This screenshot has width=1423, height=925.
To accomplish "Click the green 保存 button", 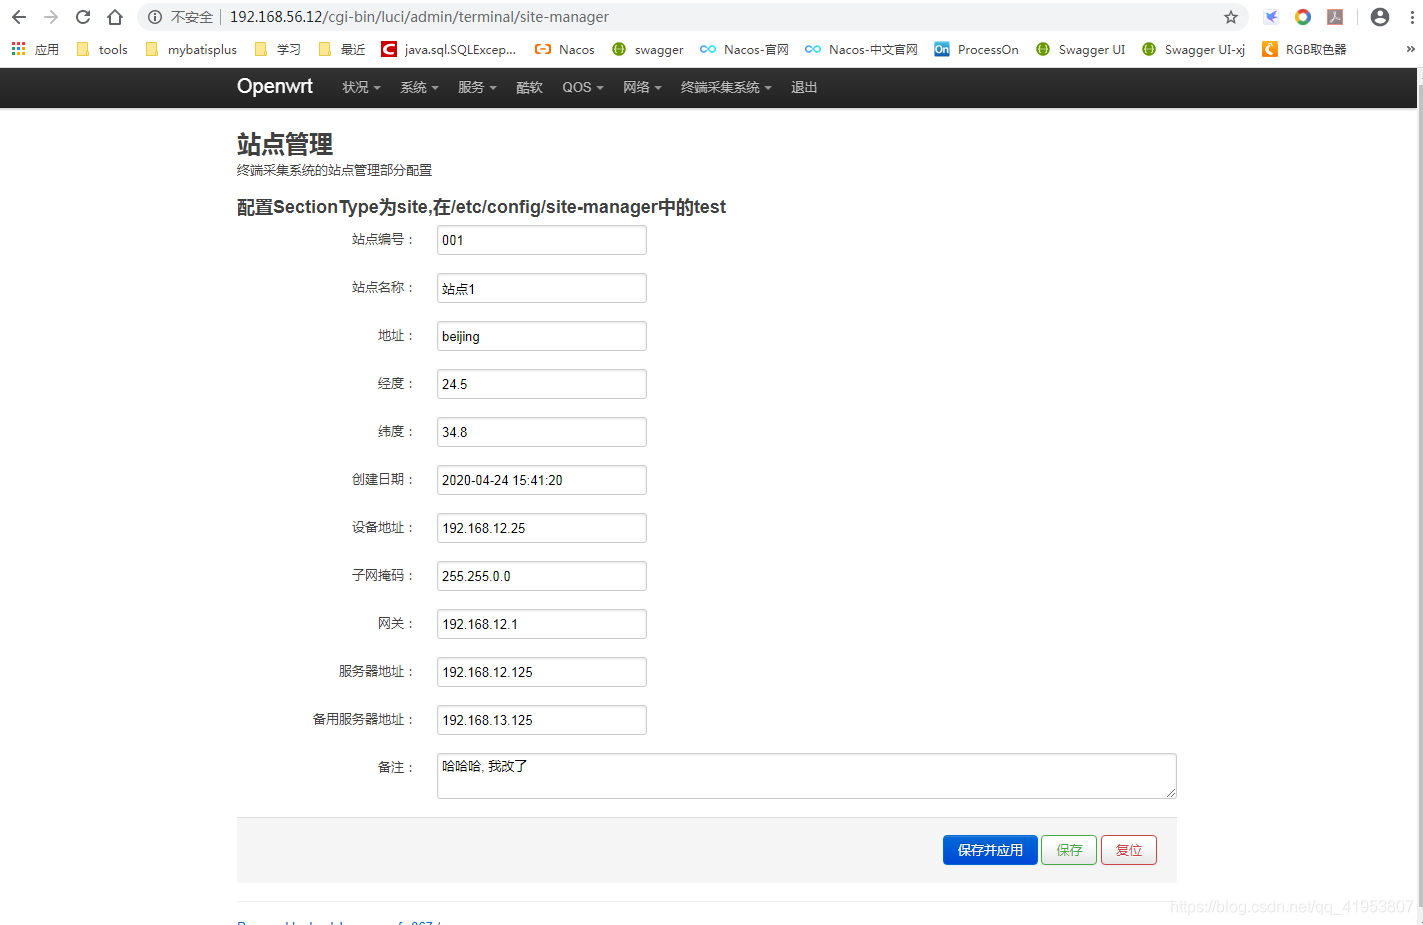I will pyautogui.click(x=1069, y=850).
